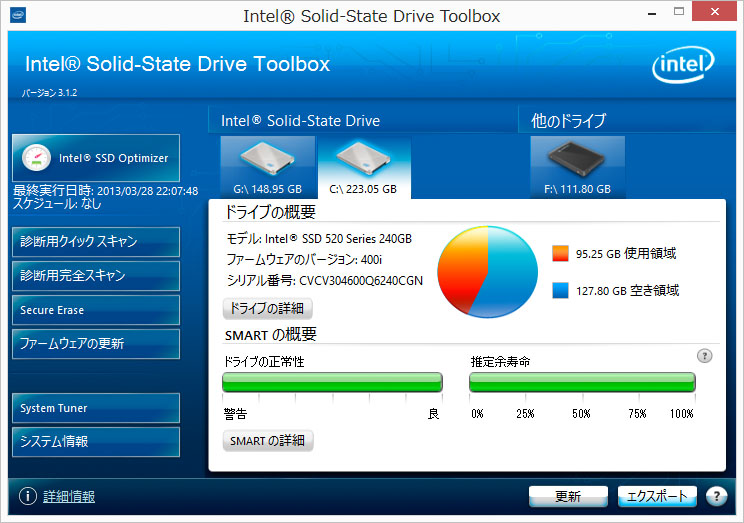Click the serial number CVCV304600Q6240CGN text
The width and height of the screenshot is (744, 523).
click(x=361, y=281)
